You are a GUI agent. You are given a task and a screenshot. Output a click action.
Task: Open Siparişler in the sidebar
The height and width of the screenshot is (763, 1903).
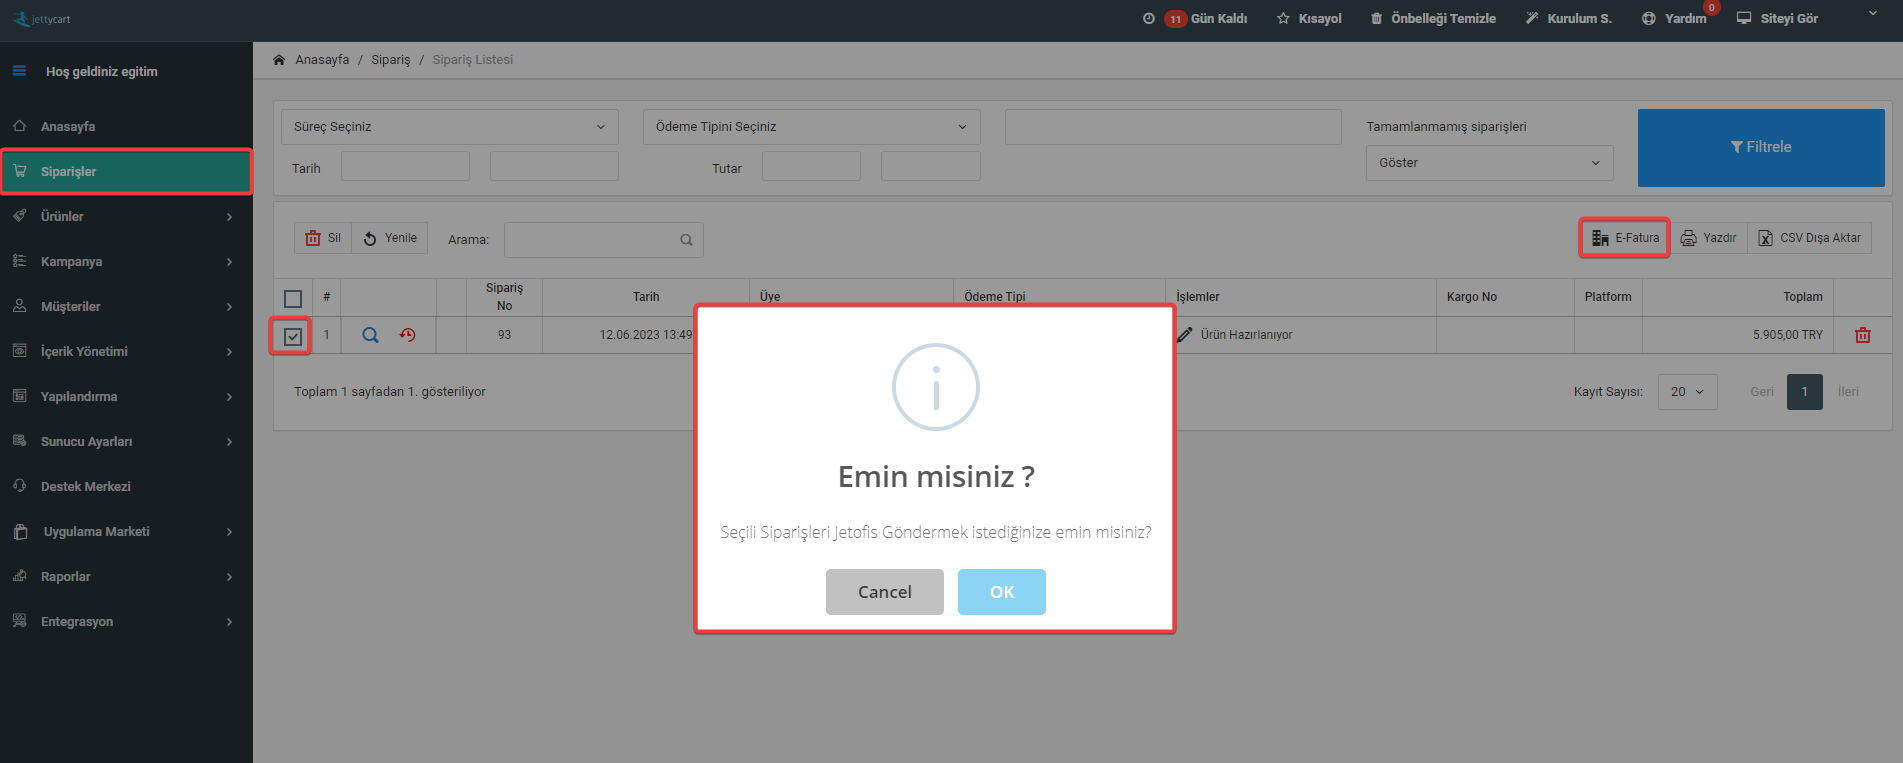(x=126, y=172)
